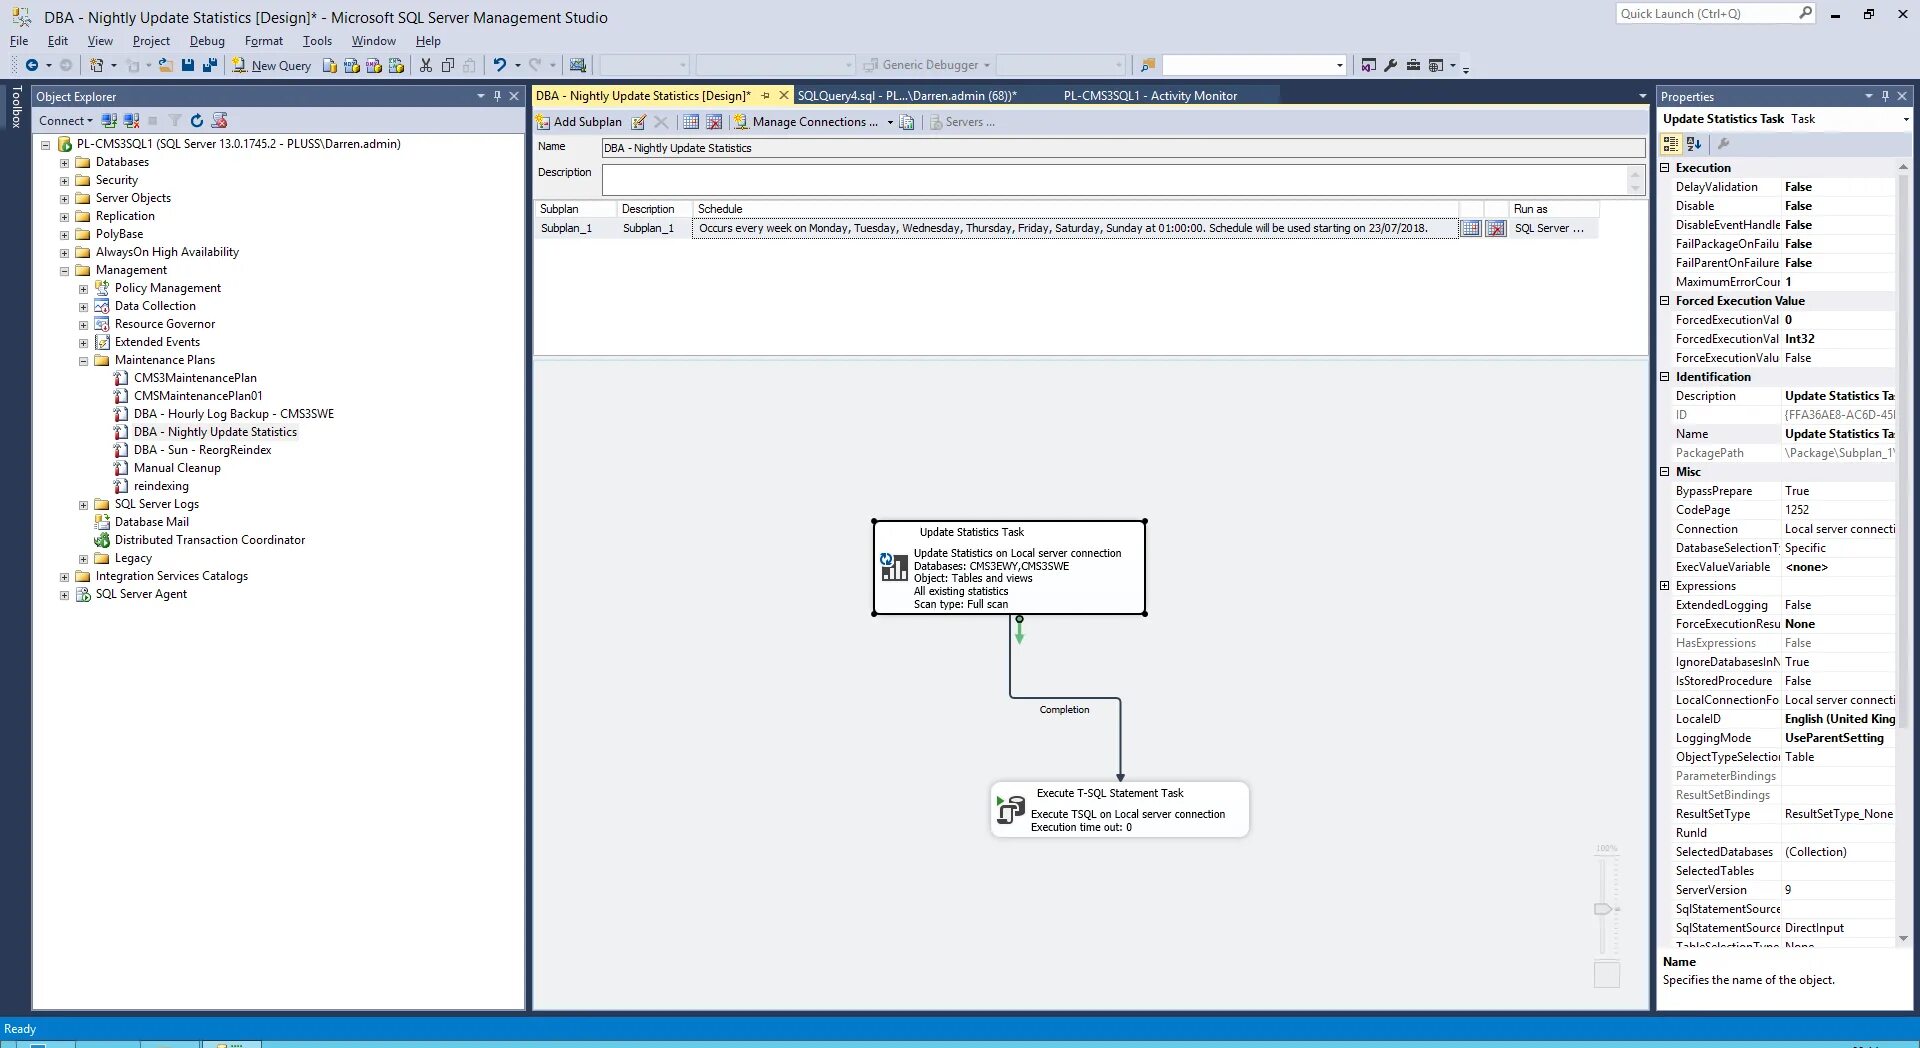The image size is (1920, 1048).
Task: Select DBA - Hourly Log Backup - CMS3SWE
Action: [x=234, y=414]
